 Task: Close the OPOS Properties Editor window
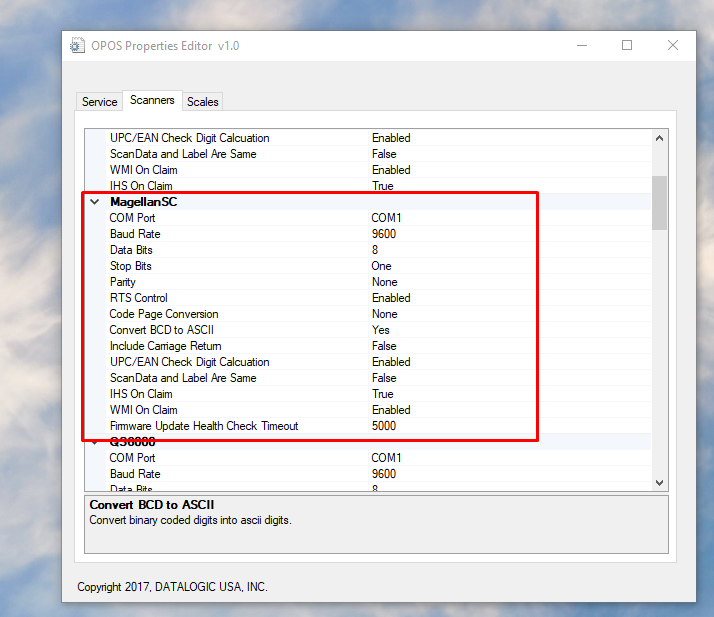click(673, 45)
